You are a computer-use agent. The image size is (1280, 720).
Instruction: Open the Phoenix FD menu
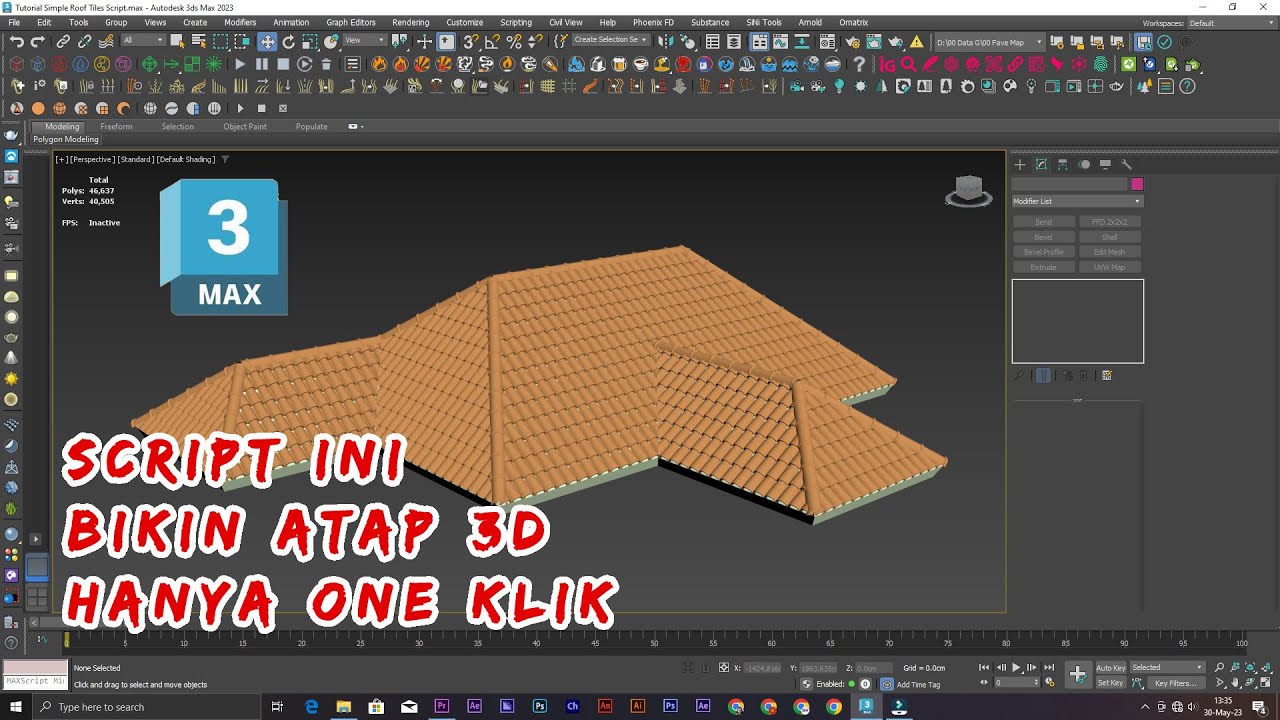(653, 22)
